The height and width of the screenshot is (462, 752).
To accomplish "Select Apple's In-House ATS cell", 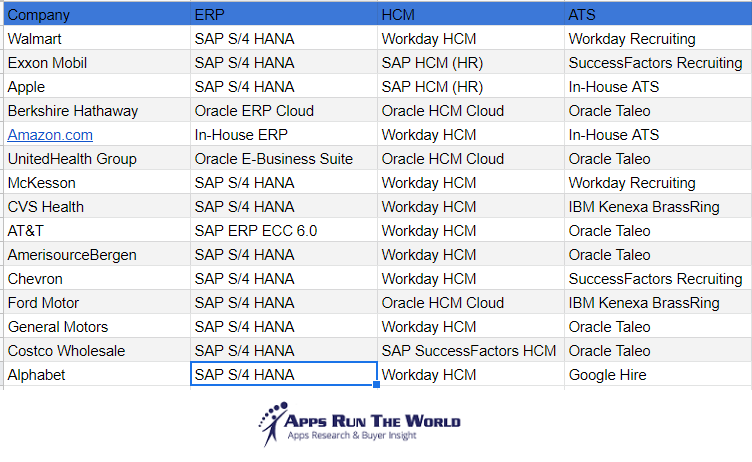I will (658, 86).
